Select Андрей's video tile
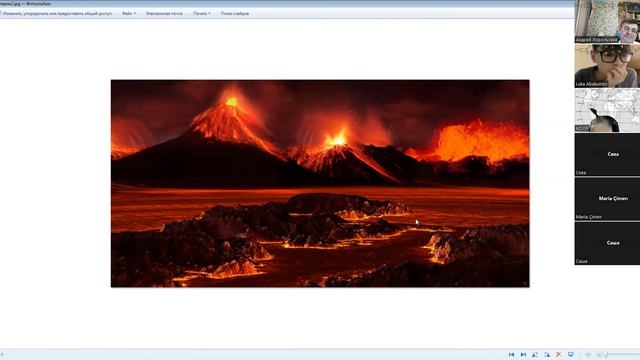The height and width of the screenshot is (360, 640). pos(607,22)
